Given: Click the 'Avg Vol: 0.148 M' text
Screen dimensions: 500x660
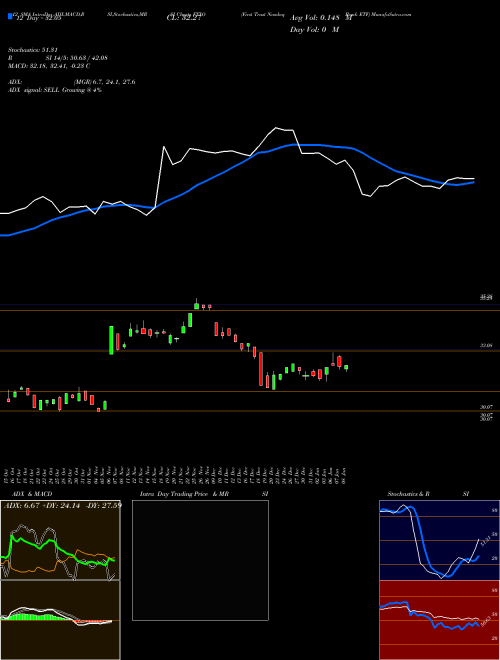Looking at the screenshot, I should pos(321,18).
